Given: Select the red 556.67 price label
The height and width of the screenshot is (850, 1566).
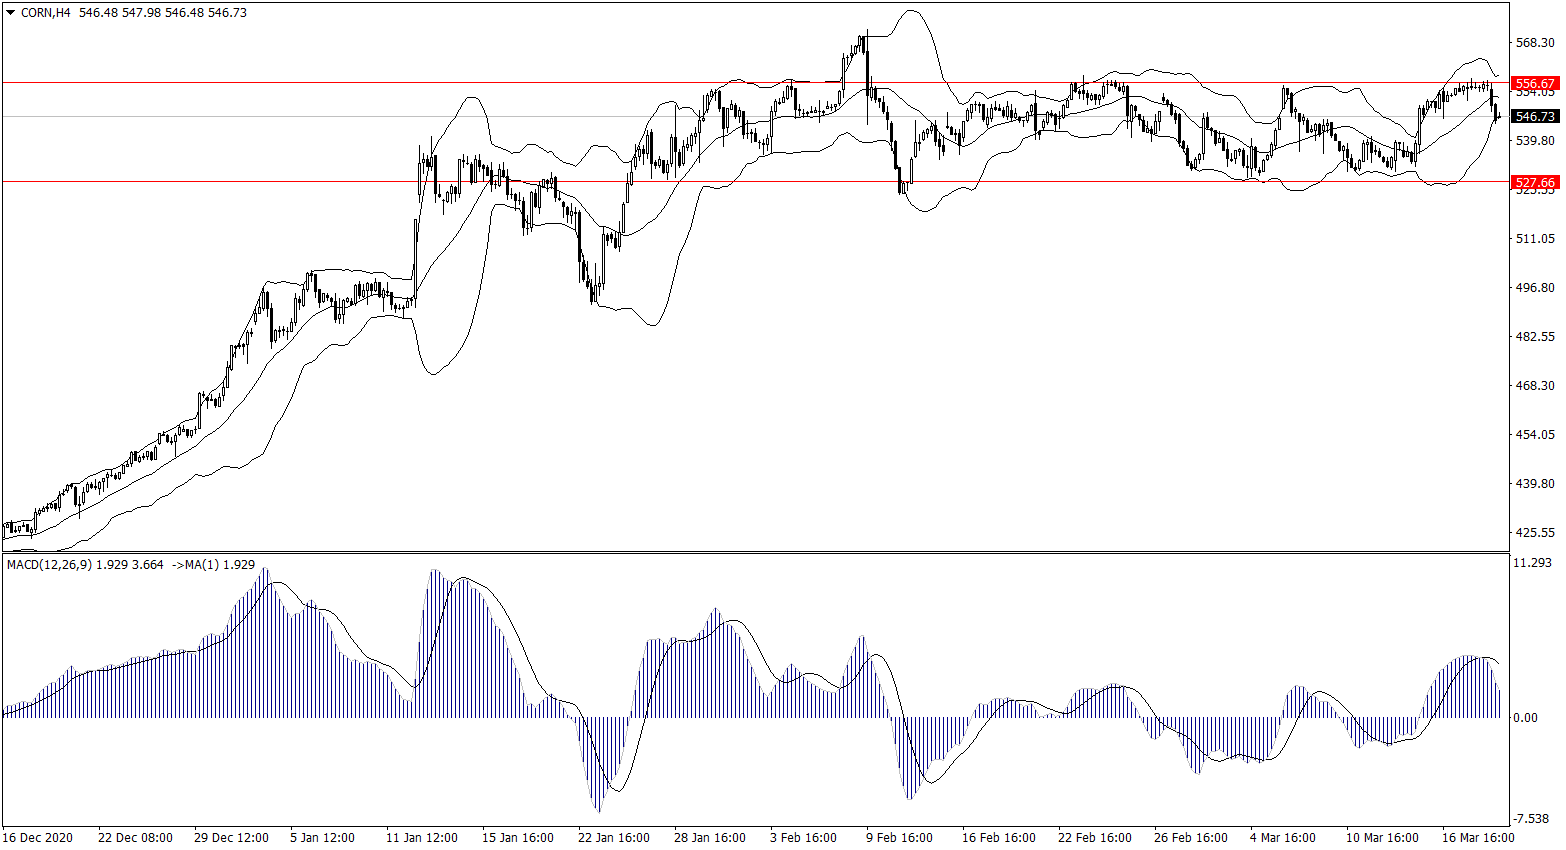Looking at the screenshot, I should pyautogui.click(x=1535, y=84).
